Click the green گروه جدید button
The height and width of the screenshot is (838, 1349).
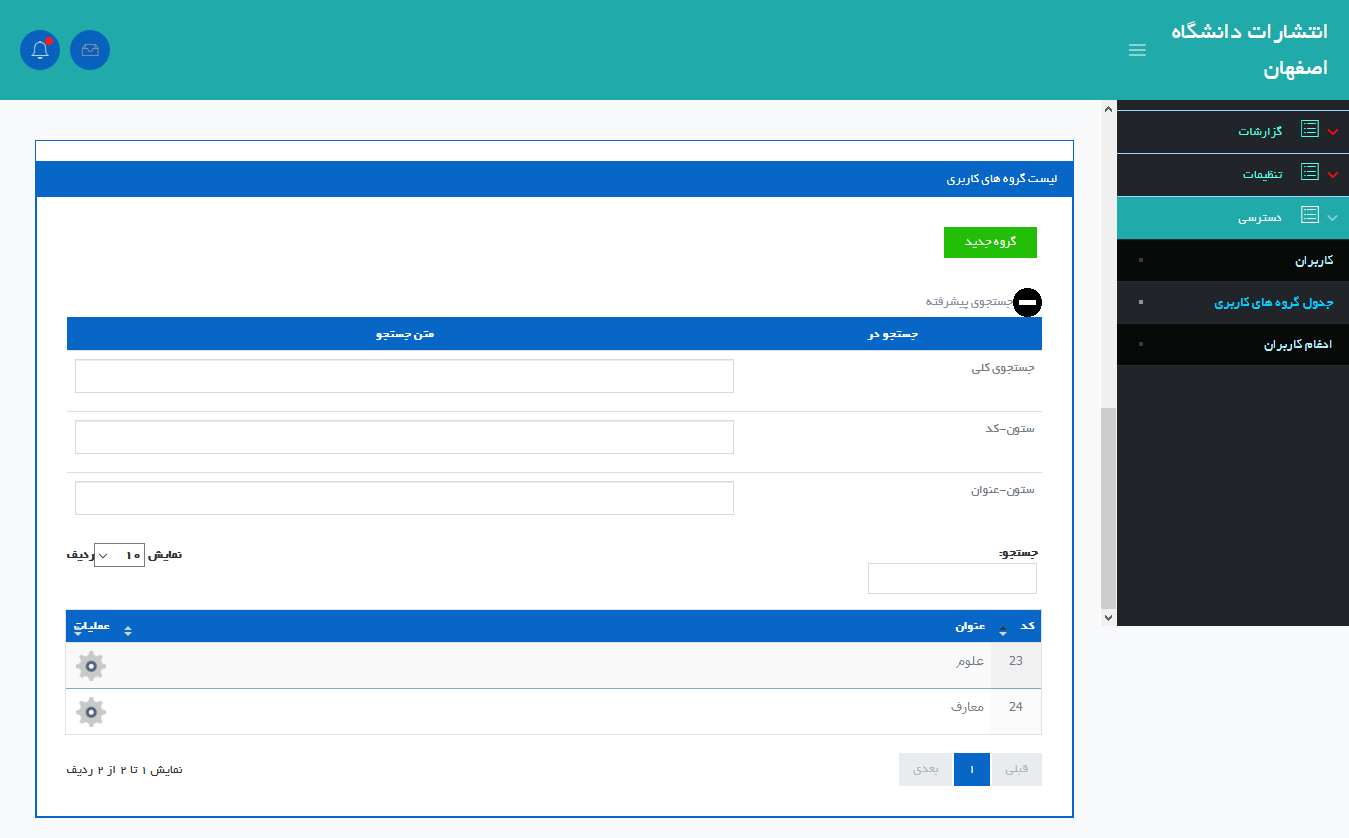click(x=990, y=242)
